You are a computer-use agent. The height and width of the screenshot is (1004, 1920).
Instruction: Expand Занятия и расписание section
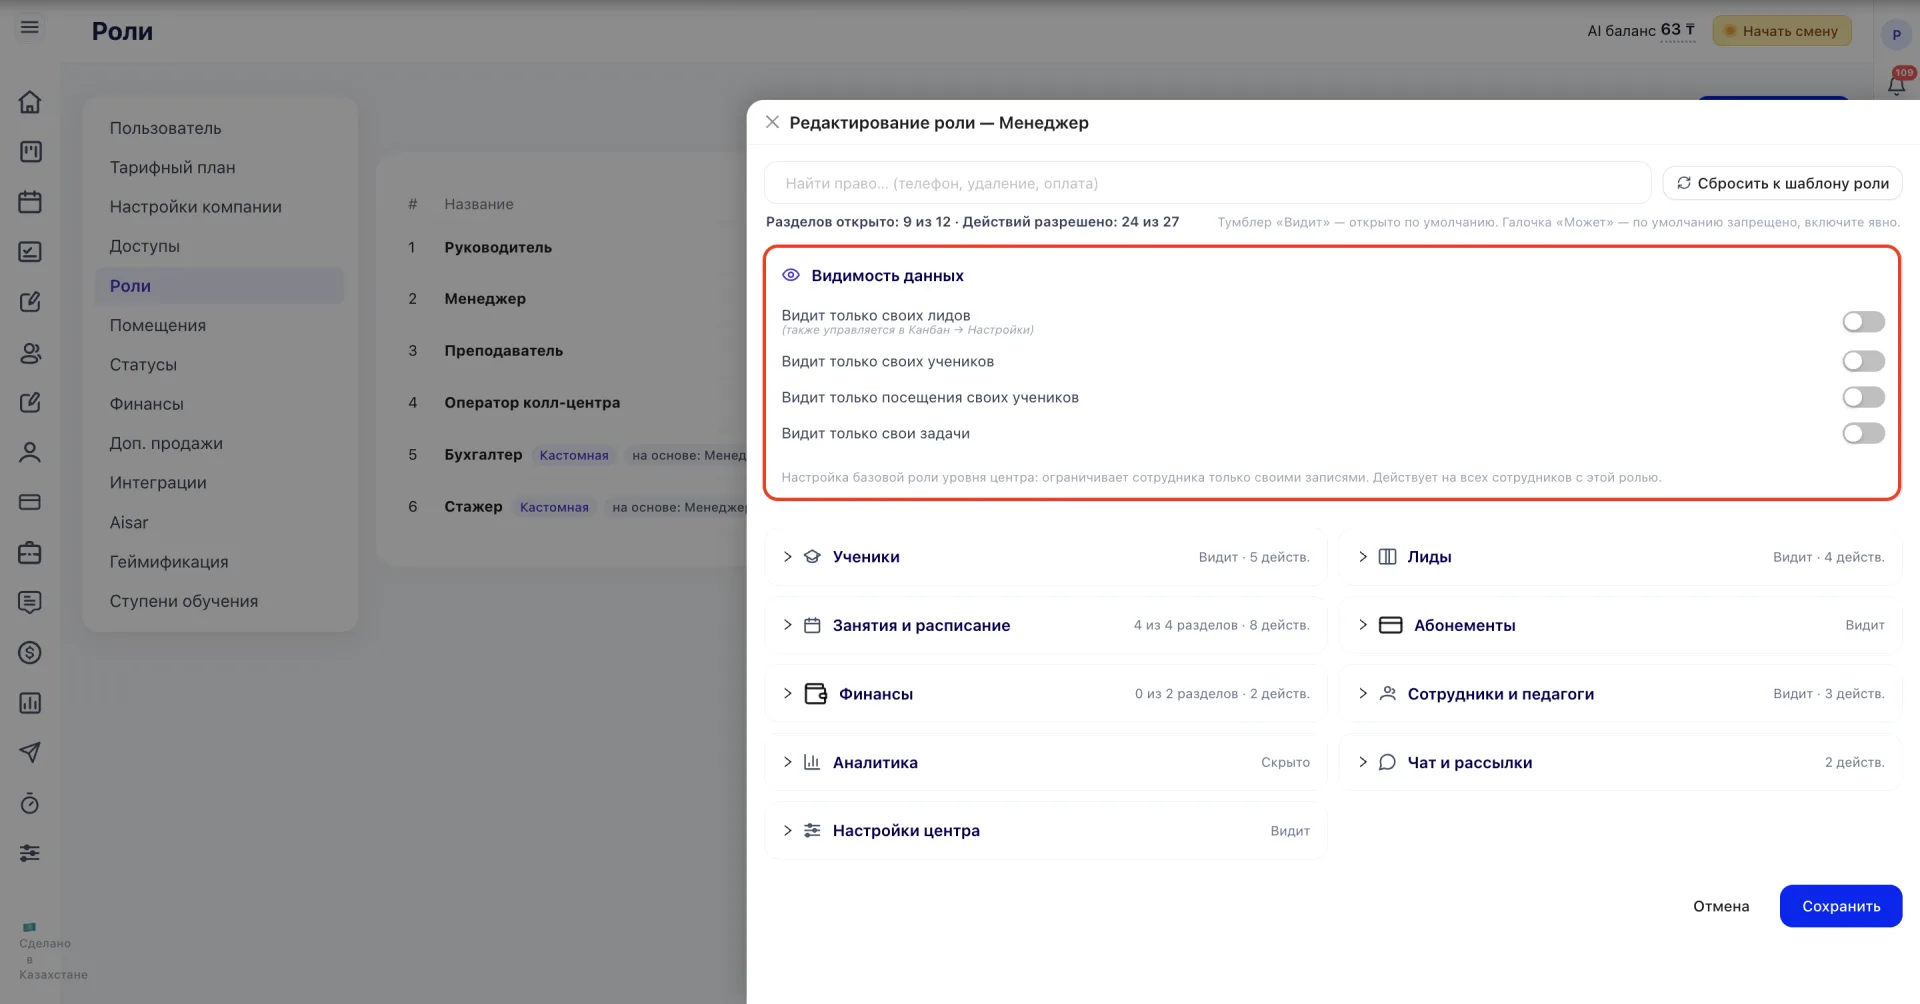[x=787, y=625]
